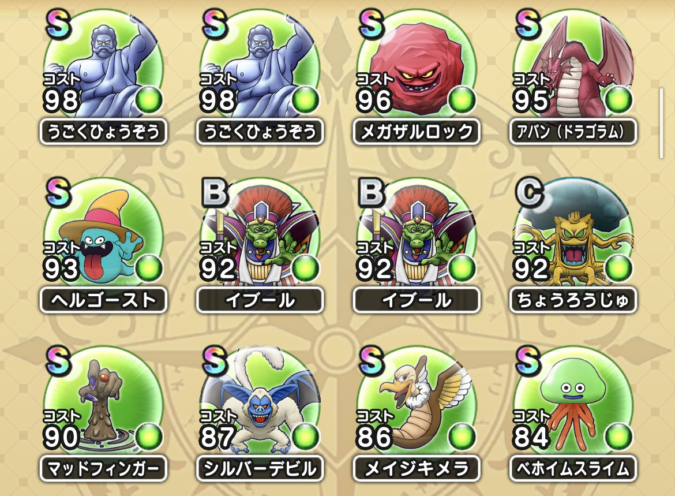
Task: Click the ヘルゴースト name label
Action: click(103, 300)
